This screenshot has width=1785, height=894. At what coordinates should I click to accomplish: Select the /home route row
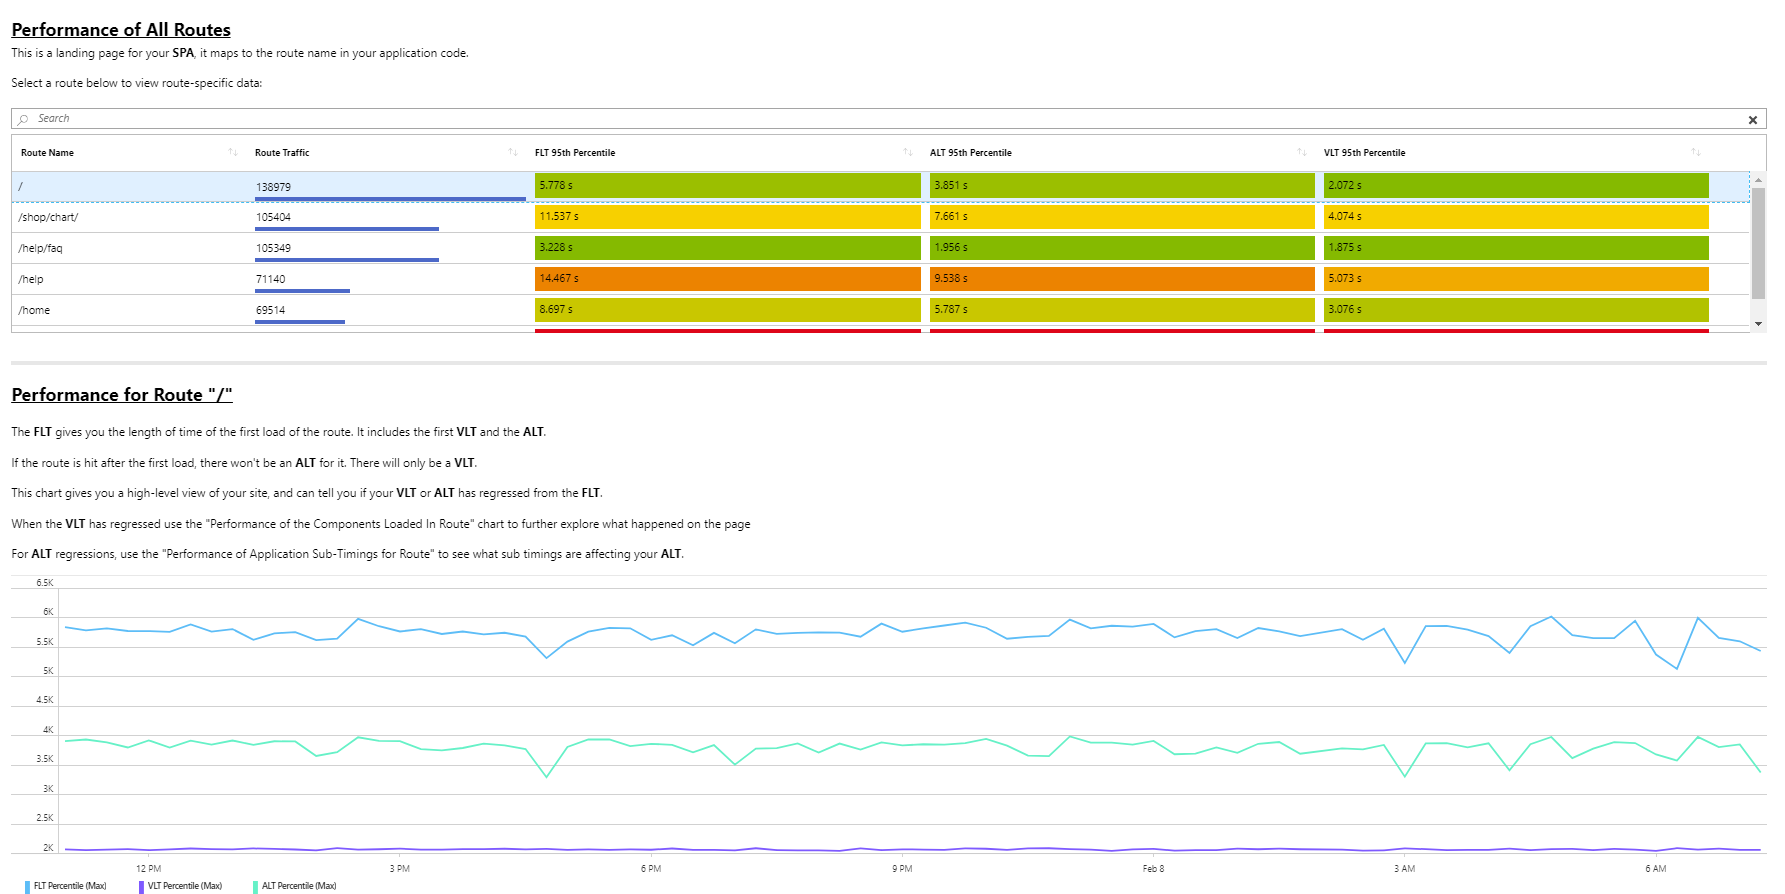[x=880, y=310]
